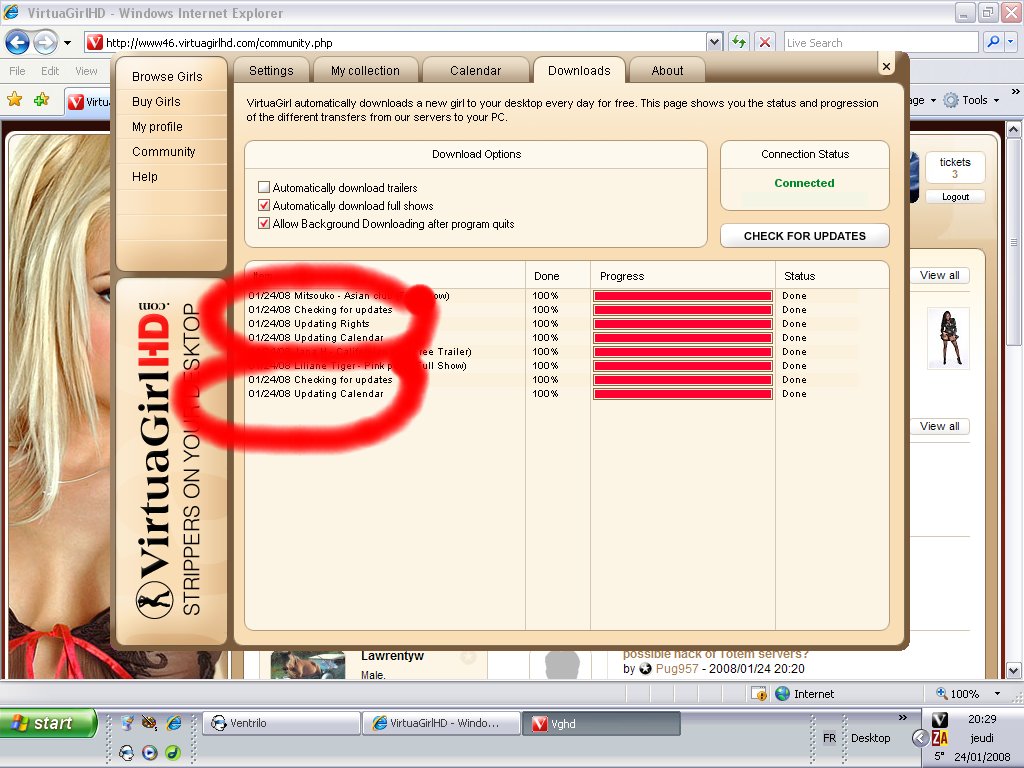The image size is (1024, 768).
Task: Open the View menu in IE
Action: coord(86,71)
